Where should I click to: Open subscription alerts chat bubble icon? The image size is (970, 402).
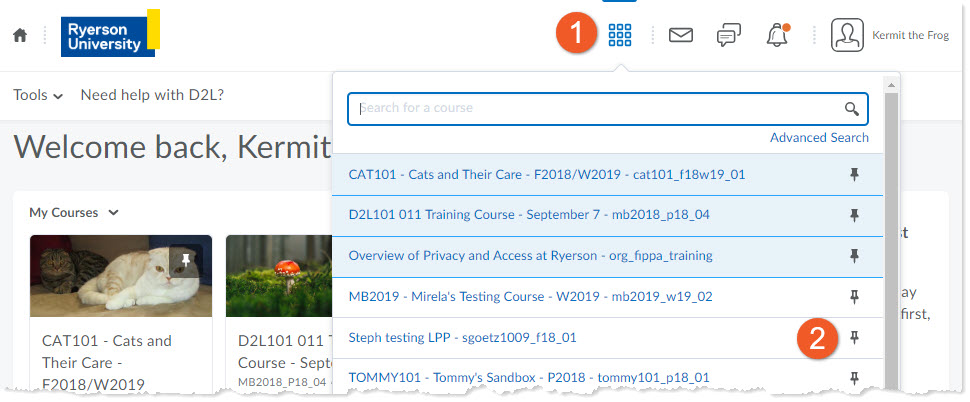pyautogui.click(x=729, y=36)
